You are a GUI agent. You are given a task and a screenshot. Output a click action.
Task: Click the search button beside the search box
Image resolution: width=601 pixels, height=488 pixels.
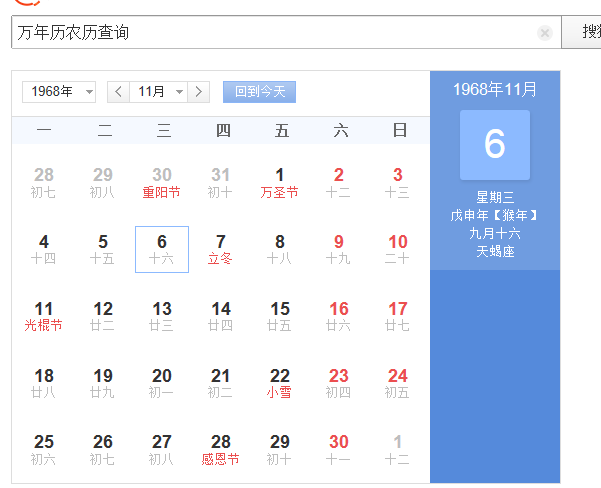tap(581, 32)
